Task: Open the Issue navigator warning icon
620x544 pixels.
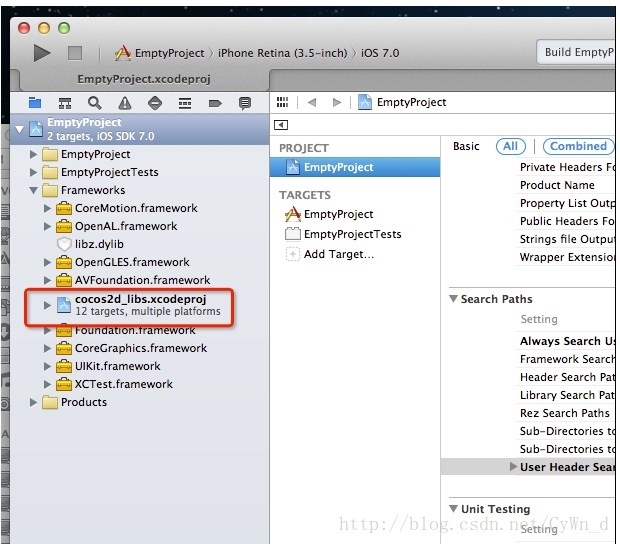Action: pos(125,103)
